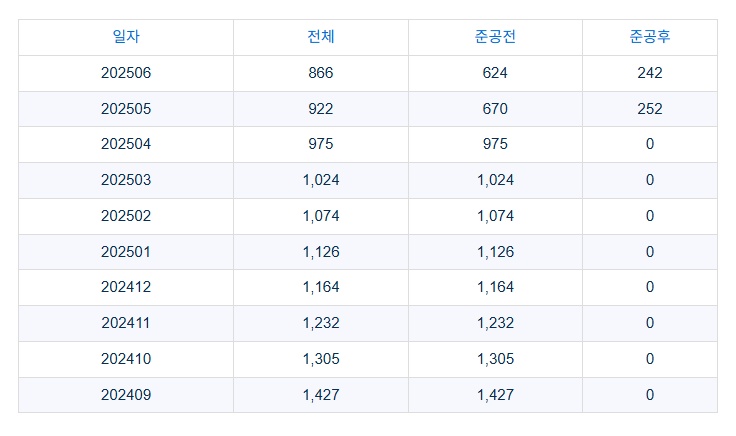The image size is (736, 436).
Task: Select the 202502 date cell
Action: coord(126,216)
